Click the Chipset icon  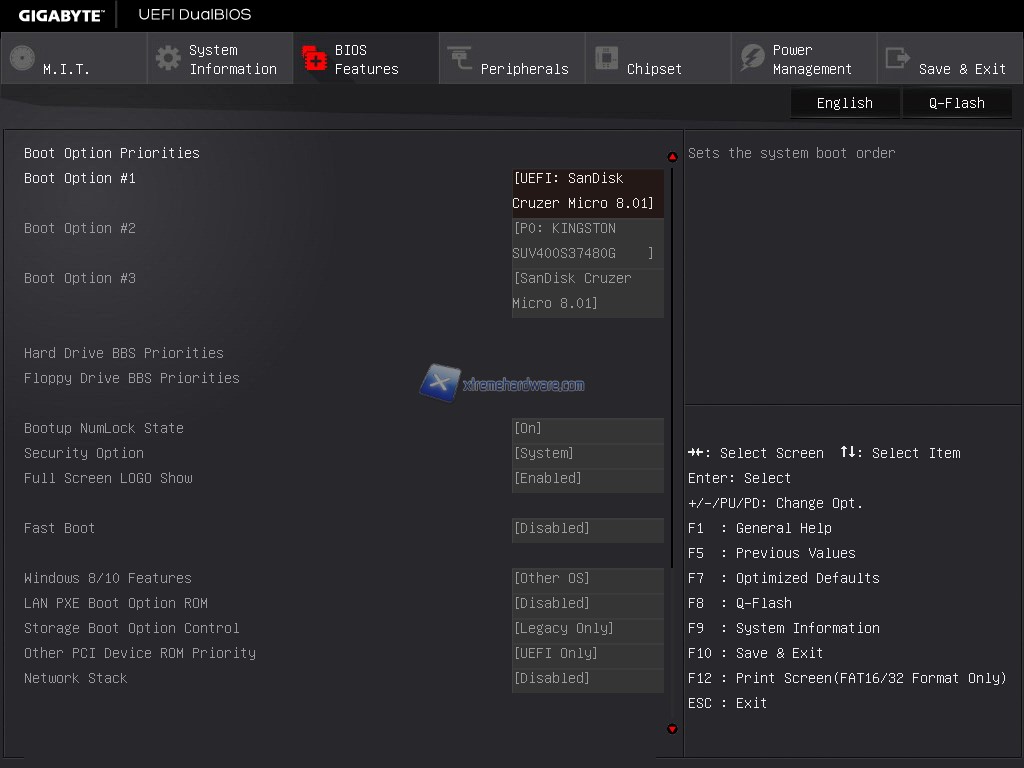(x=606, y=58)
